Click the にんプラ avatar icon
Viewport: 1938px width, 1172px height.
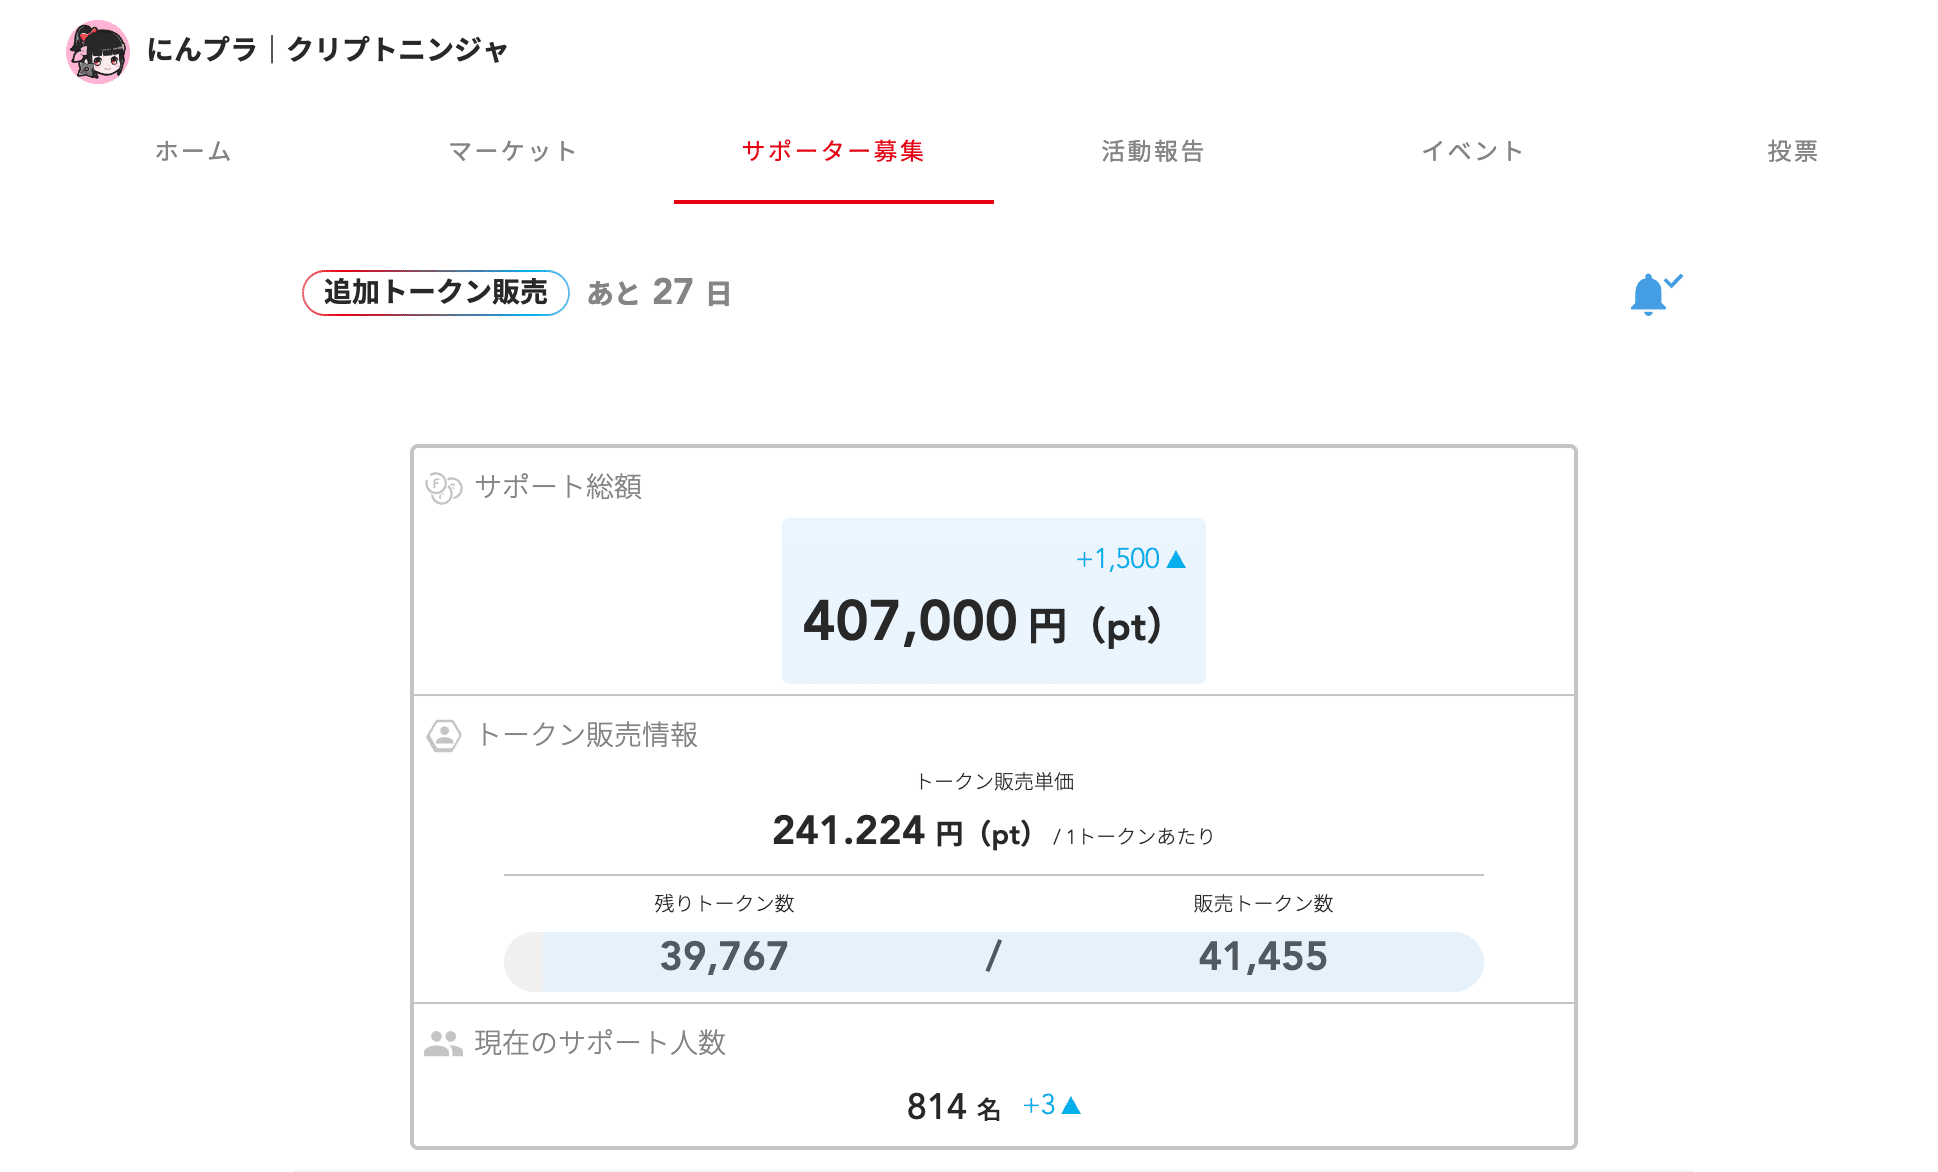98,52
